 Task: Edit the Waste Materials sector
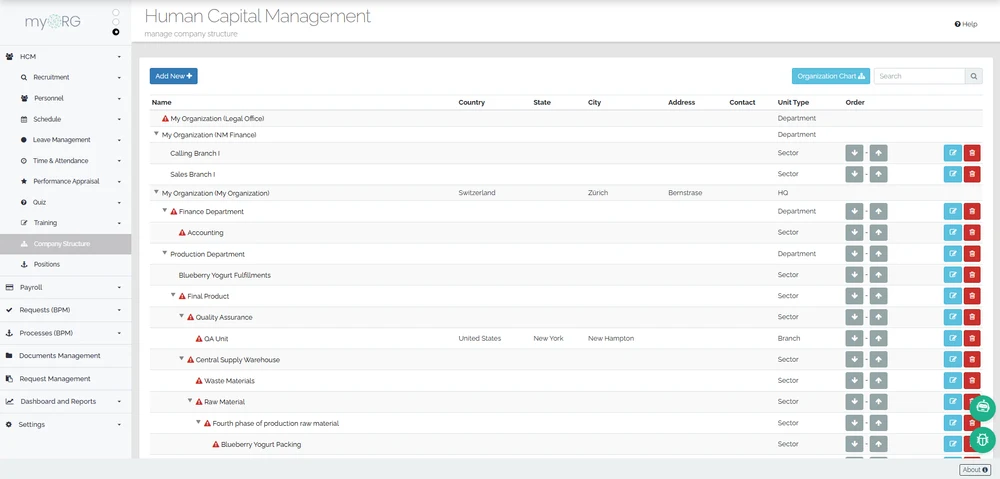(952, 381)
